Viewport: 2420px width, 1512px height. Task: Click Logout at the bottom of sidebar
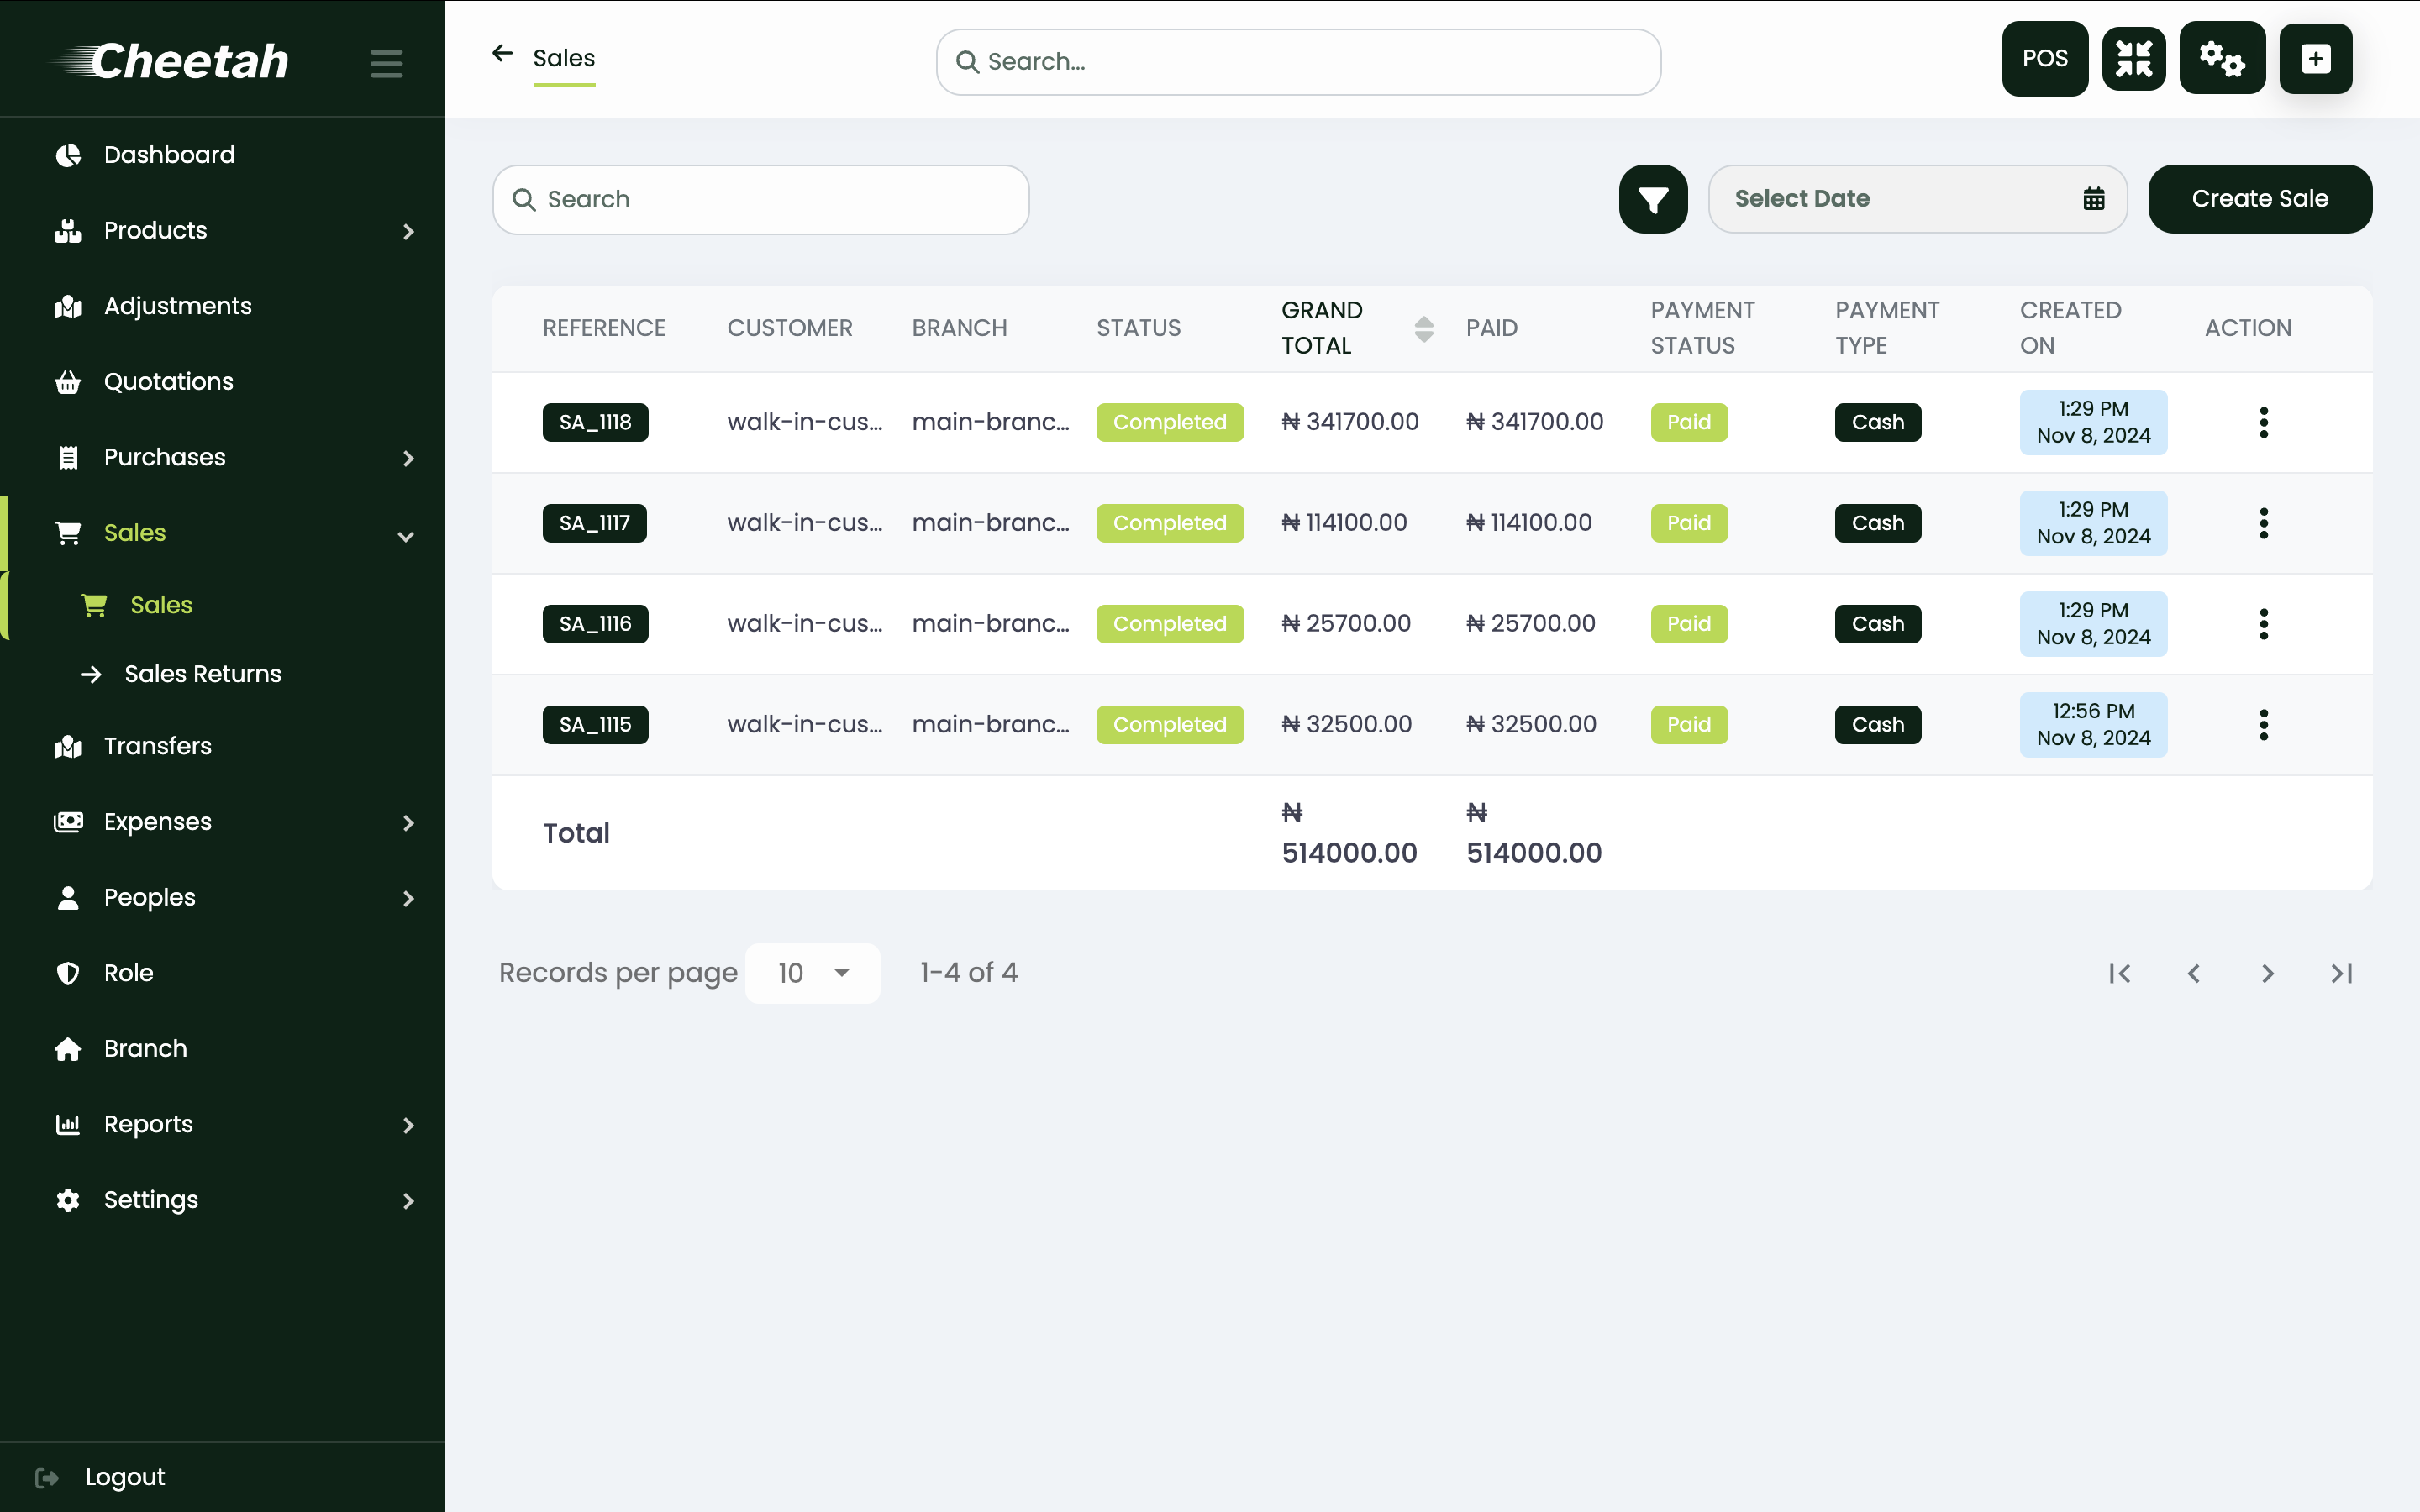point(124,1476)
